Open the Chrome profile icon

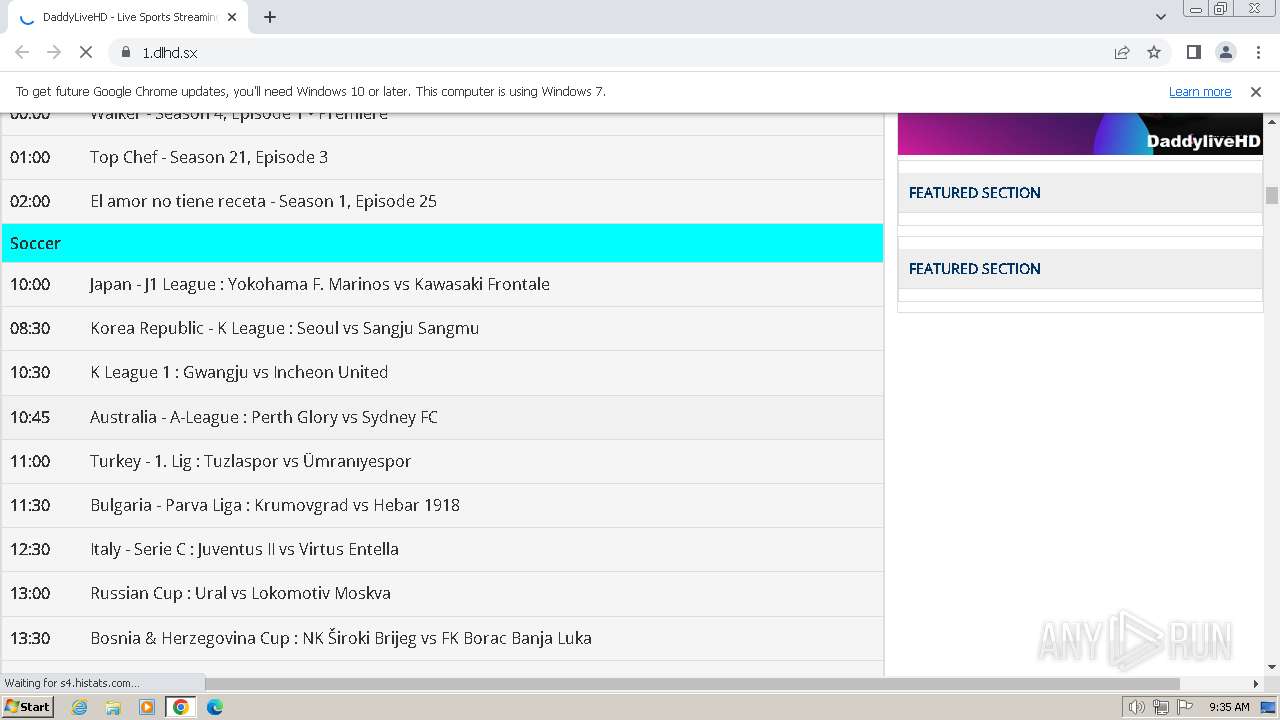pos(1225,52)
